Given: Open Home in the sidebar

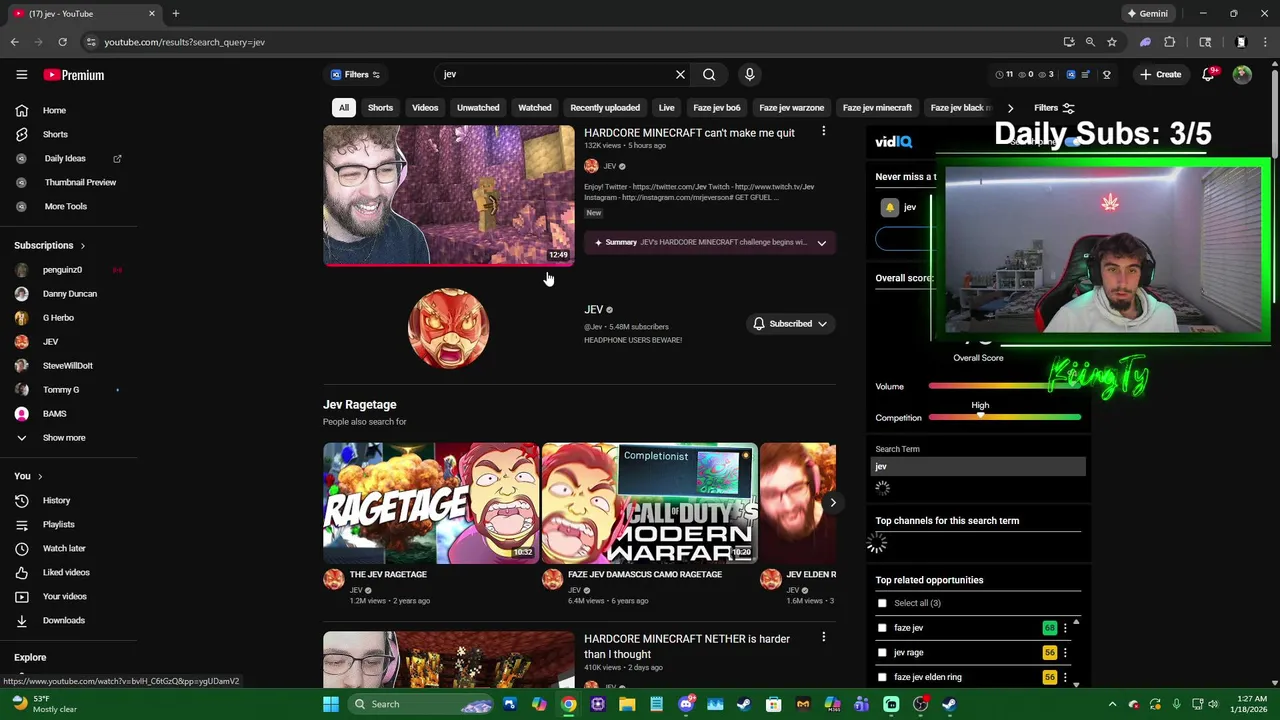Looking at the screenshot, I should click(x=54, y=110).
